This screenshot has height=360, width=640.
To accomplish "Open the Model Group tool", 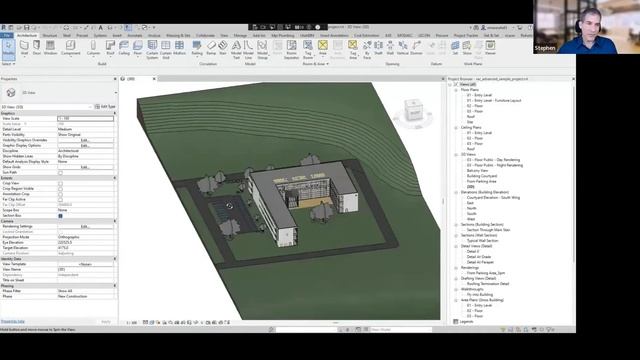I will [262, 49].
